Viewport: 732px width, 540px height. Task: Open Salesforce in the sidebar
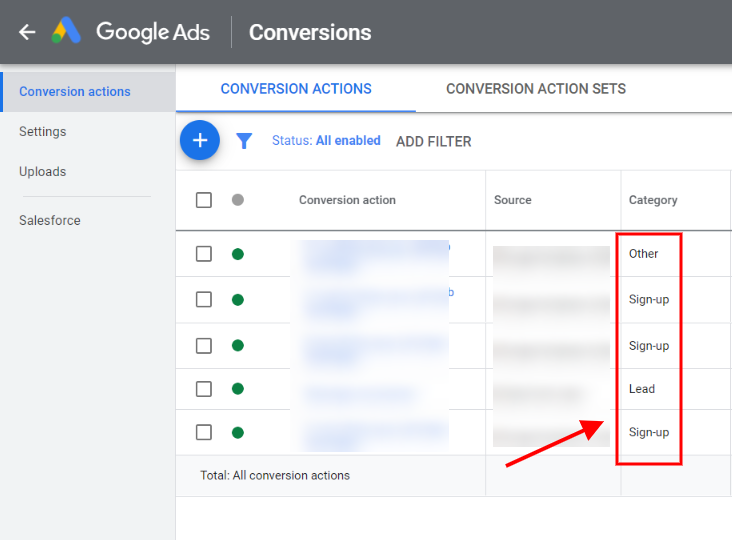click(49, 220)
